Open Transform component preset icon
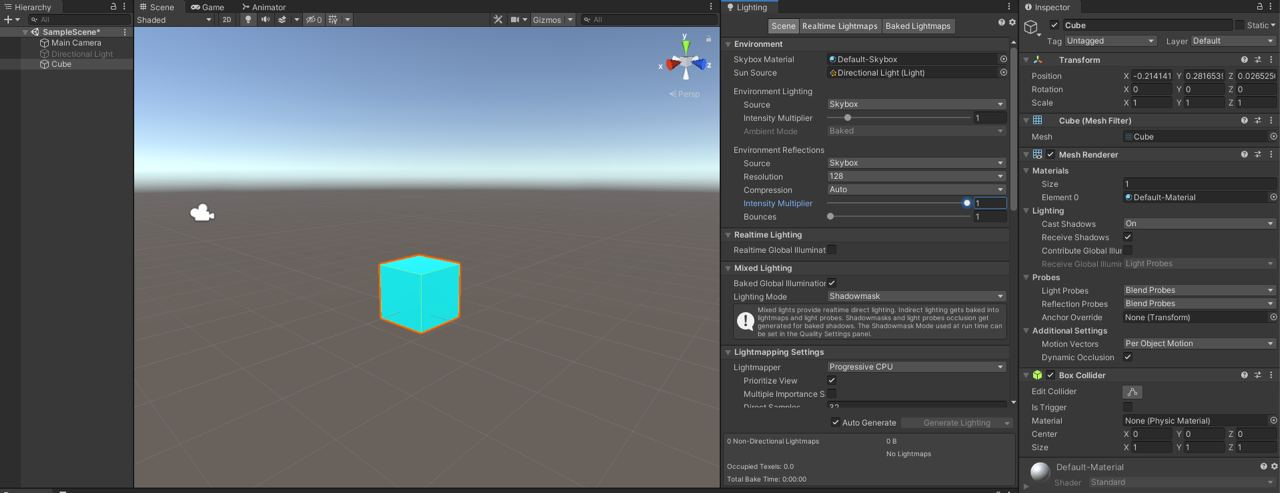Viewport: 1280px width, 493px height. 1258,60
